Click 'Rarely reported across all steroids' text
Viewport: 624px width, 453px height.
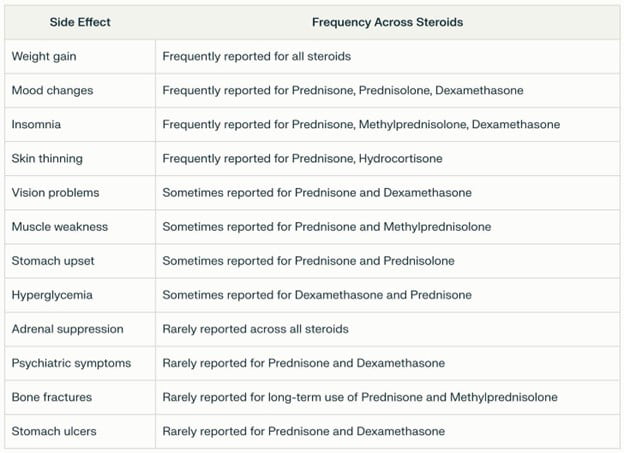click(x=255, y=329)
